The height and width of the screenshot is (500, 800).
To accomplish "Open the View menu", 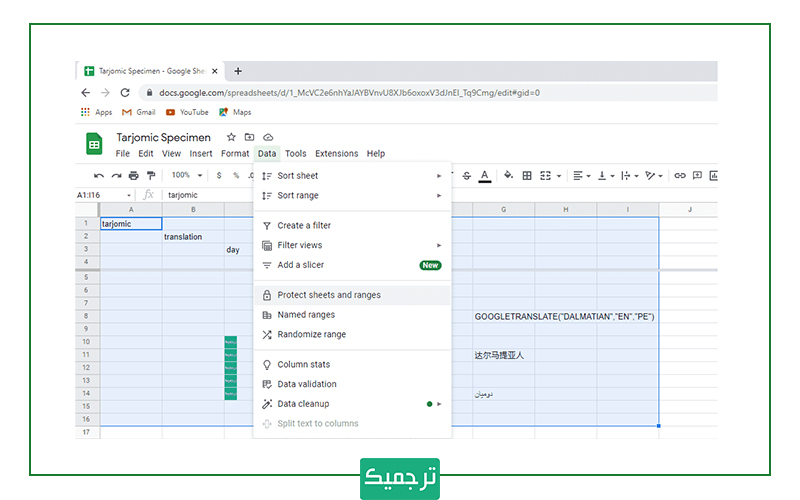I will point(171,154).
